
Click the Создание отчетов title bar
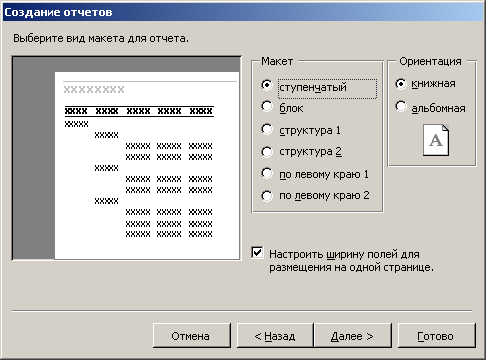pyautogui.click(x=243, y=12)
